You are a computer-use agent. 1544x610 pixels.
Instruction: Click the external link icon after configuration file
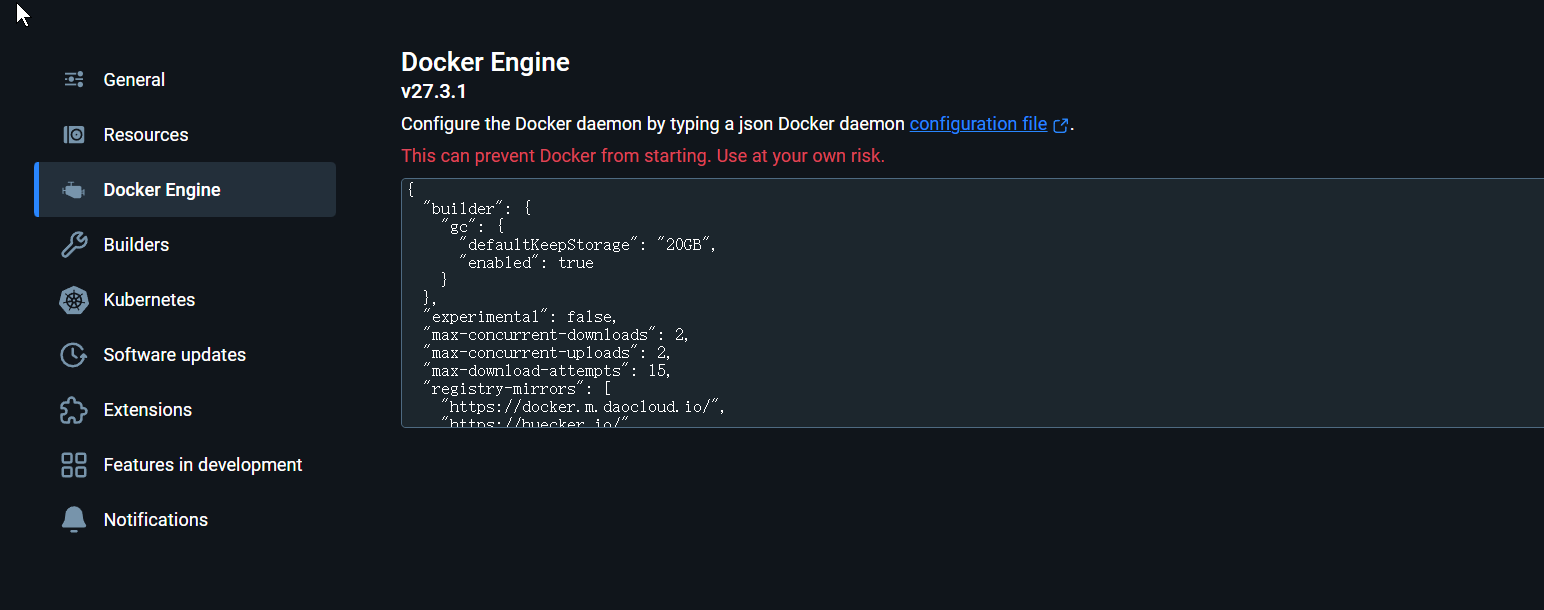1061,125
